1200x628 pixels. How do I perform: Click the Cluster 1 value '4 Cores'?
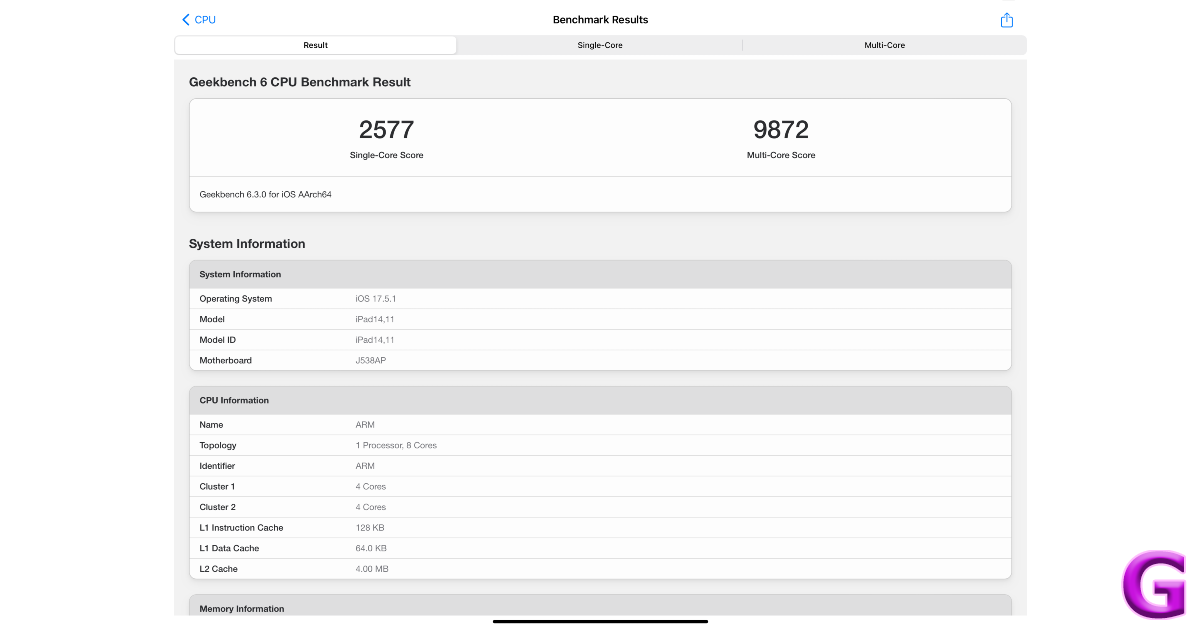click(x=370, y=487)
